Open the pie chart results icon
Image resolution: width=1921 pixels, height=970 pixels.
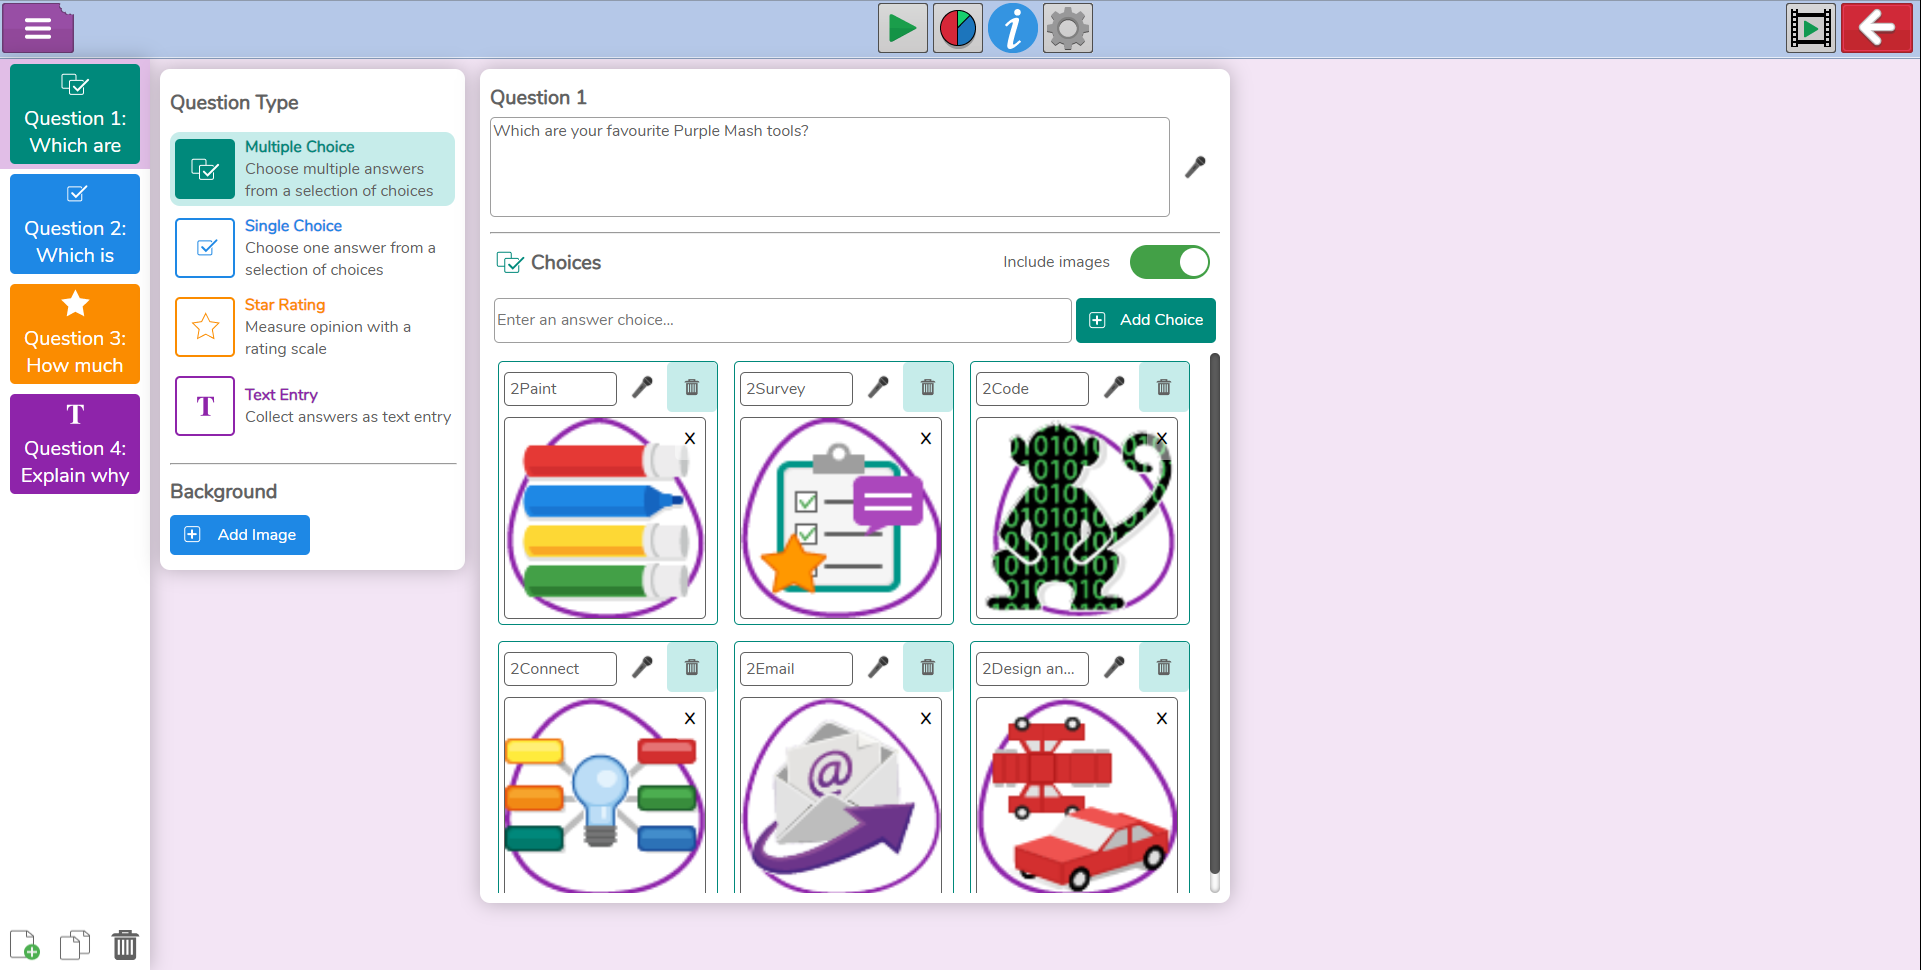[957, 28]
